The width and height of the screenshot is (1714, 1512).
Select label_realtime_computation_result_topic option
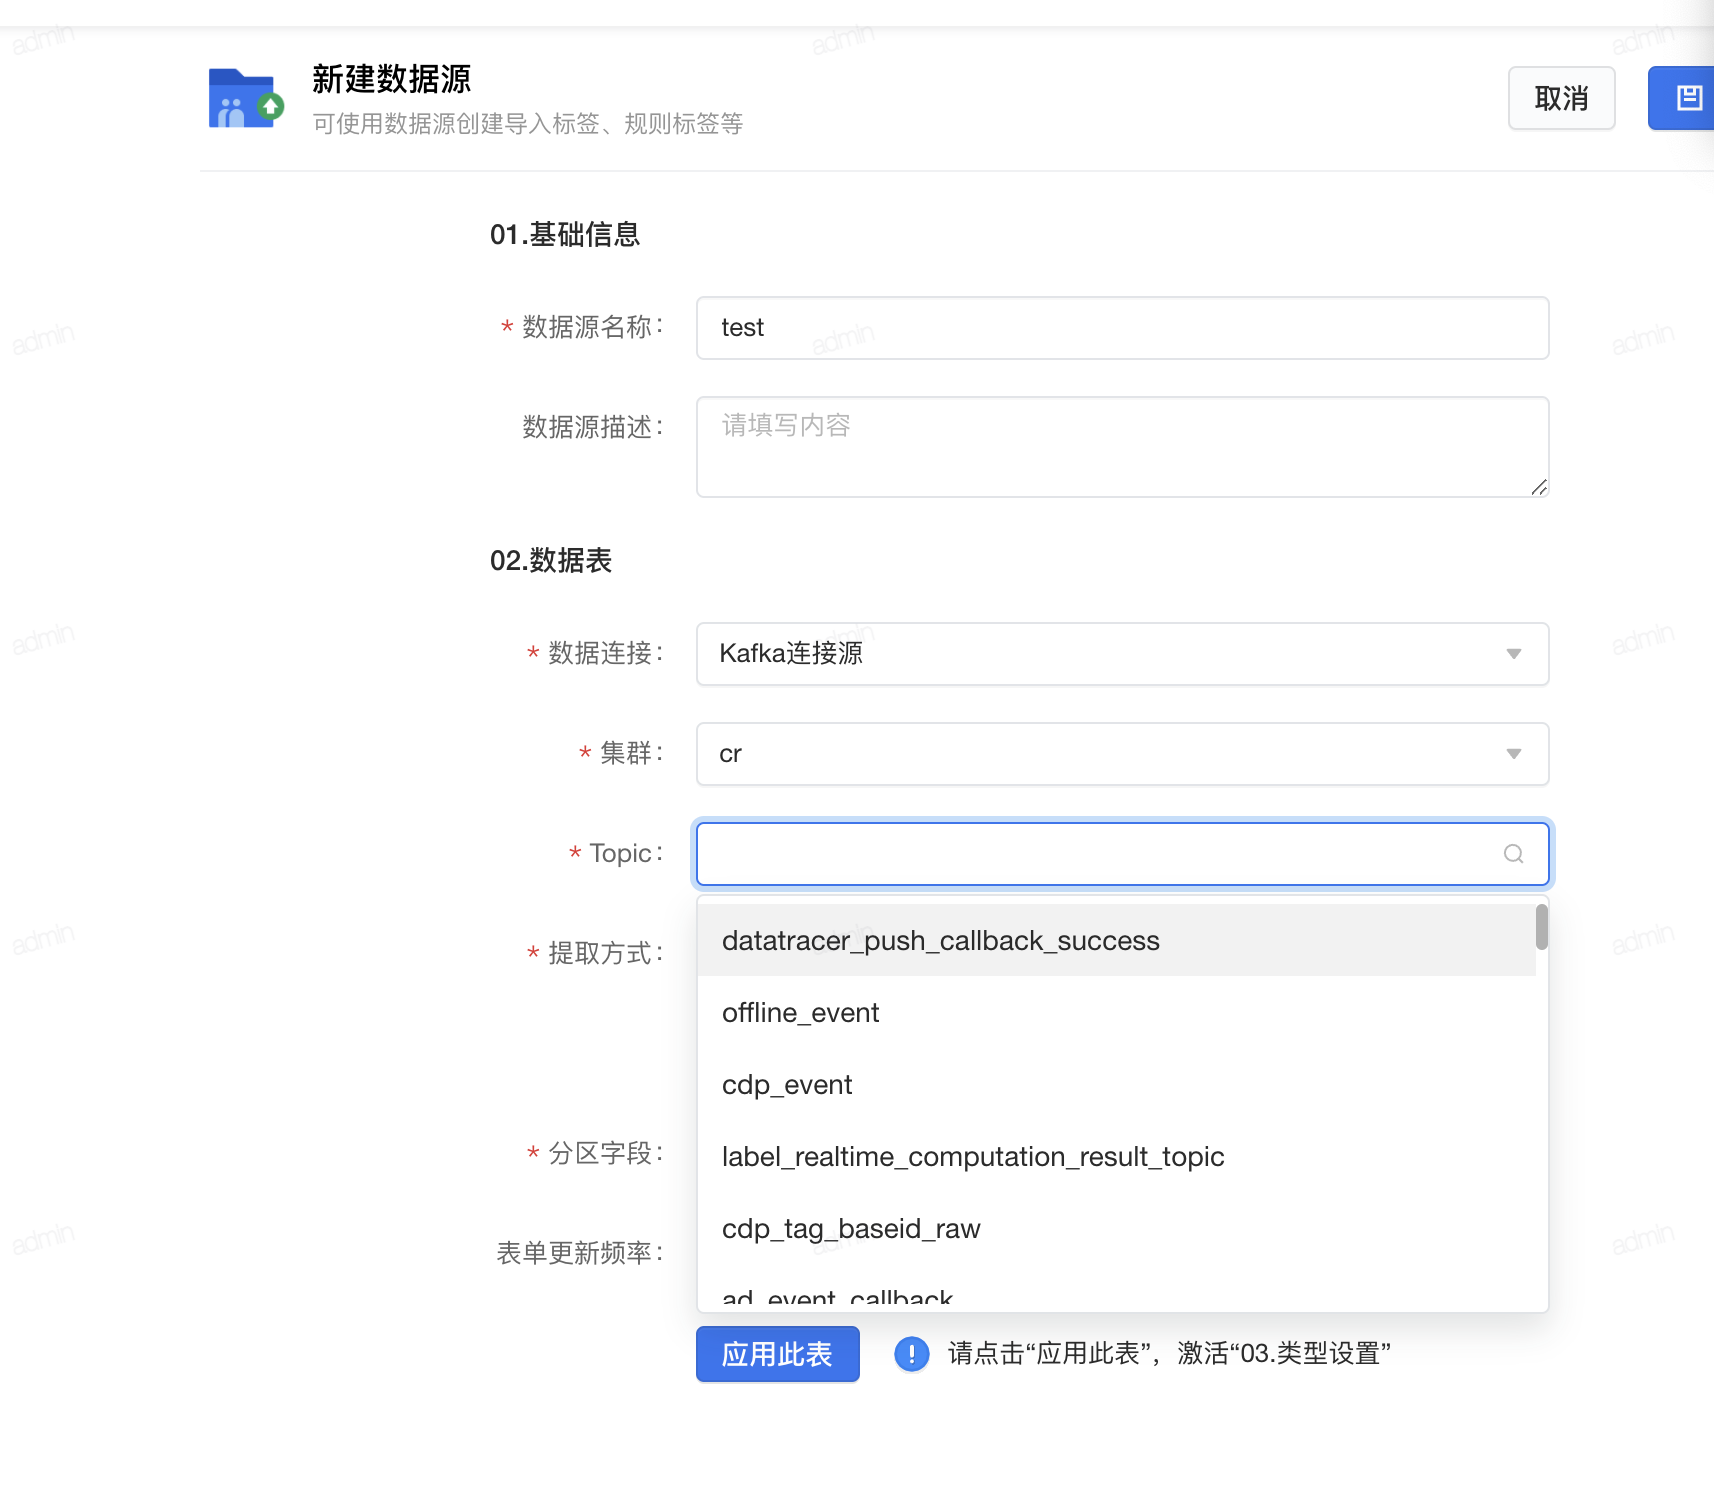click(972, 1157)
